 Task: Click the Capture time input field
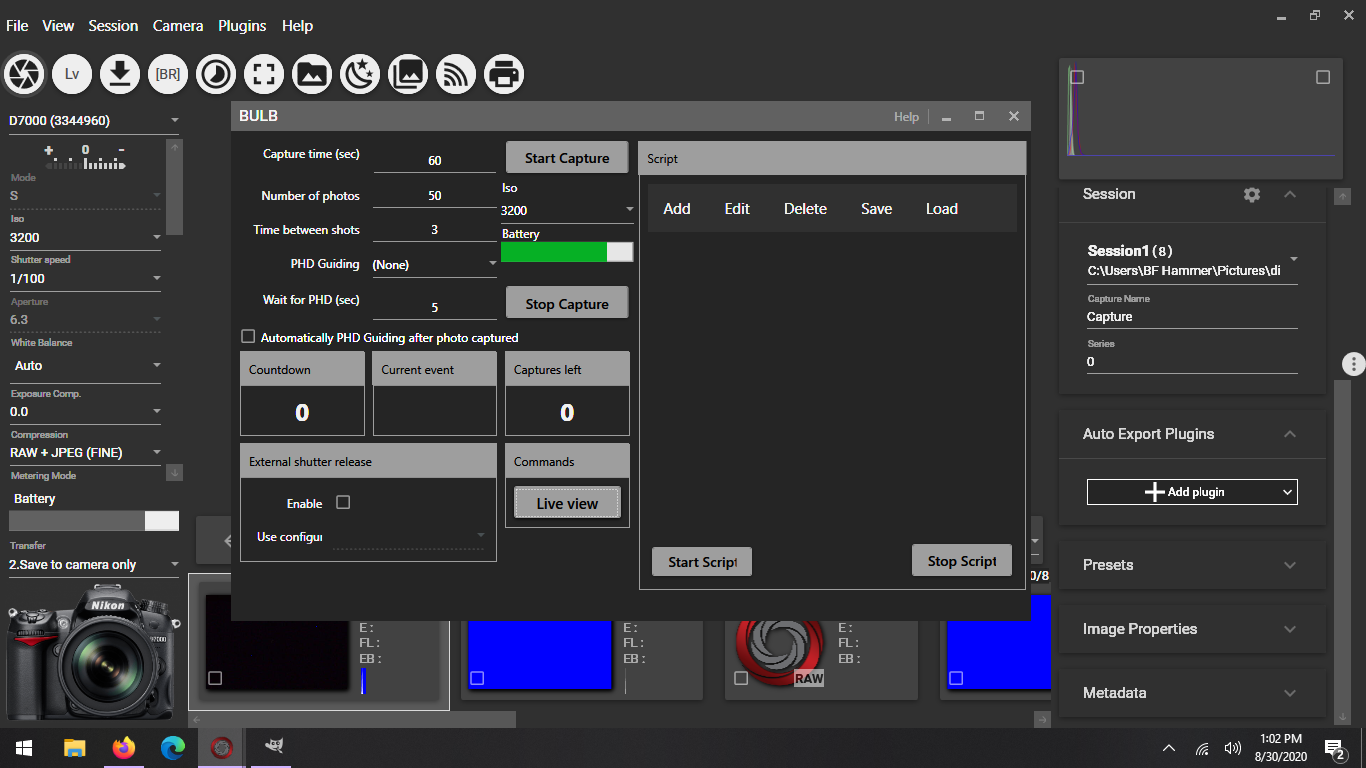pos(434,160)
